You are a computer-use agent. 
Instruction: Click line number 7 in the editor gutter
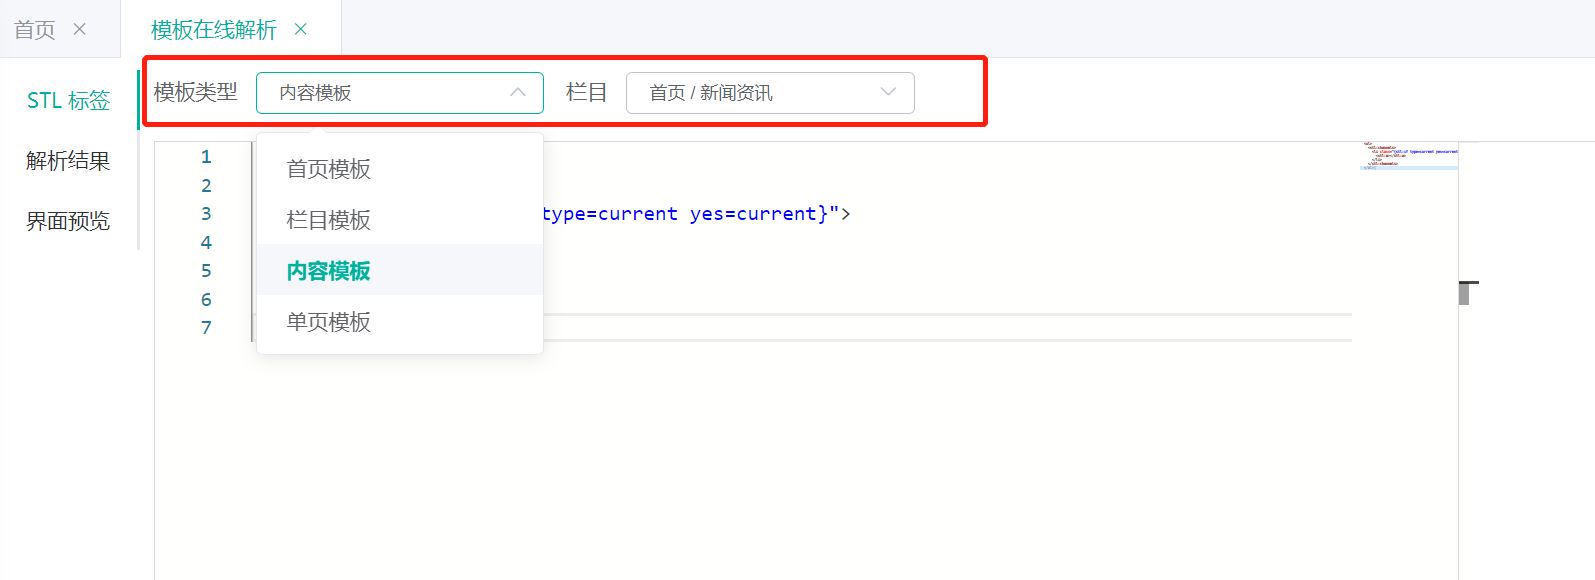click(x=206, y=328)
